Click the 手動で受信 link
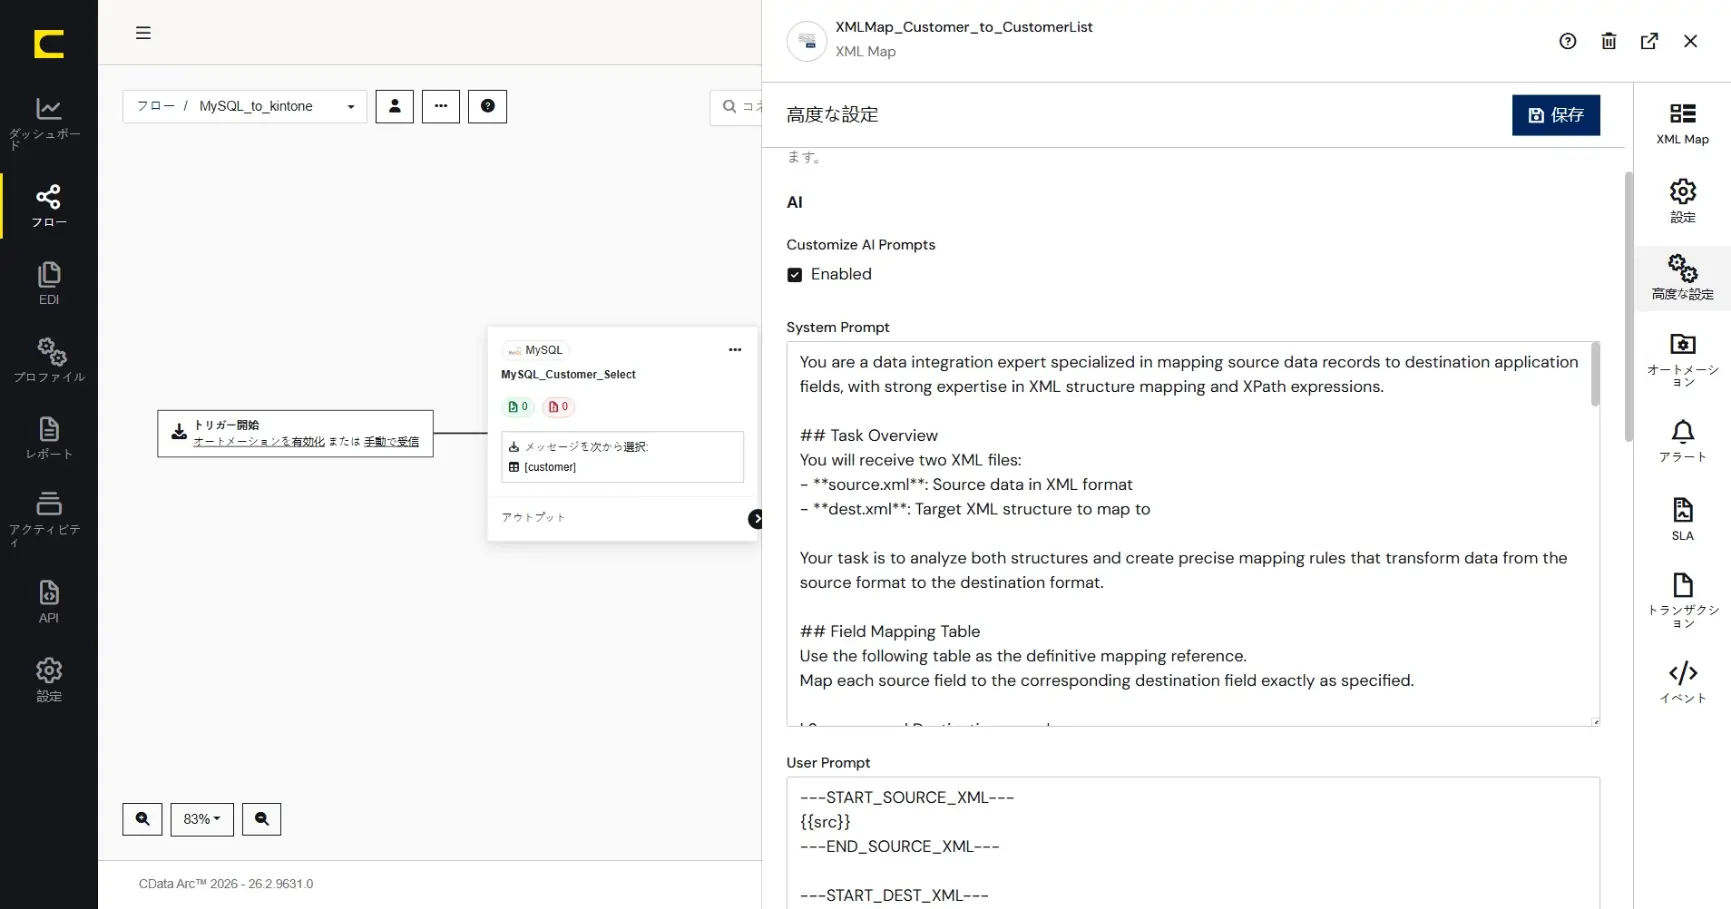The height and width of the screenshot is (909, 1731). coord(392,442)
